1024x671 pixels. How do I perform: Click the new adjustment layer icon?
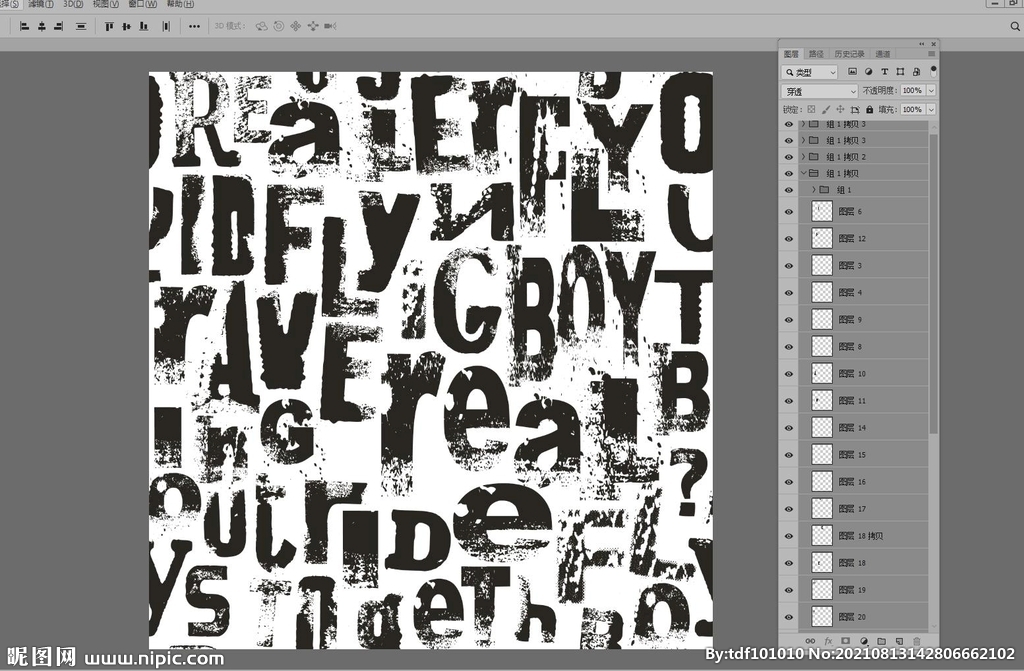(864, 642)
